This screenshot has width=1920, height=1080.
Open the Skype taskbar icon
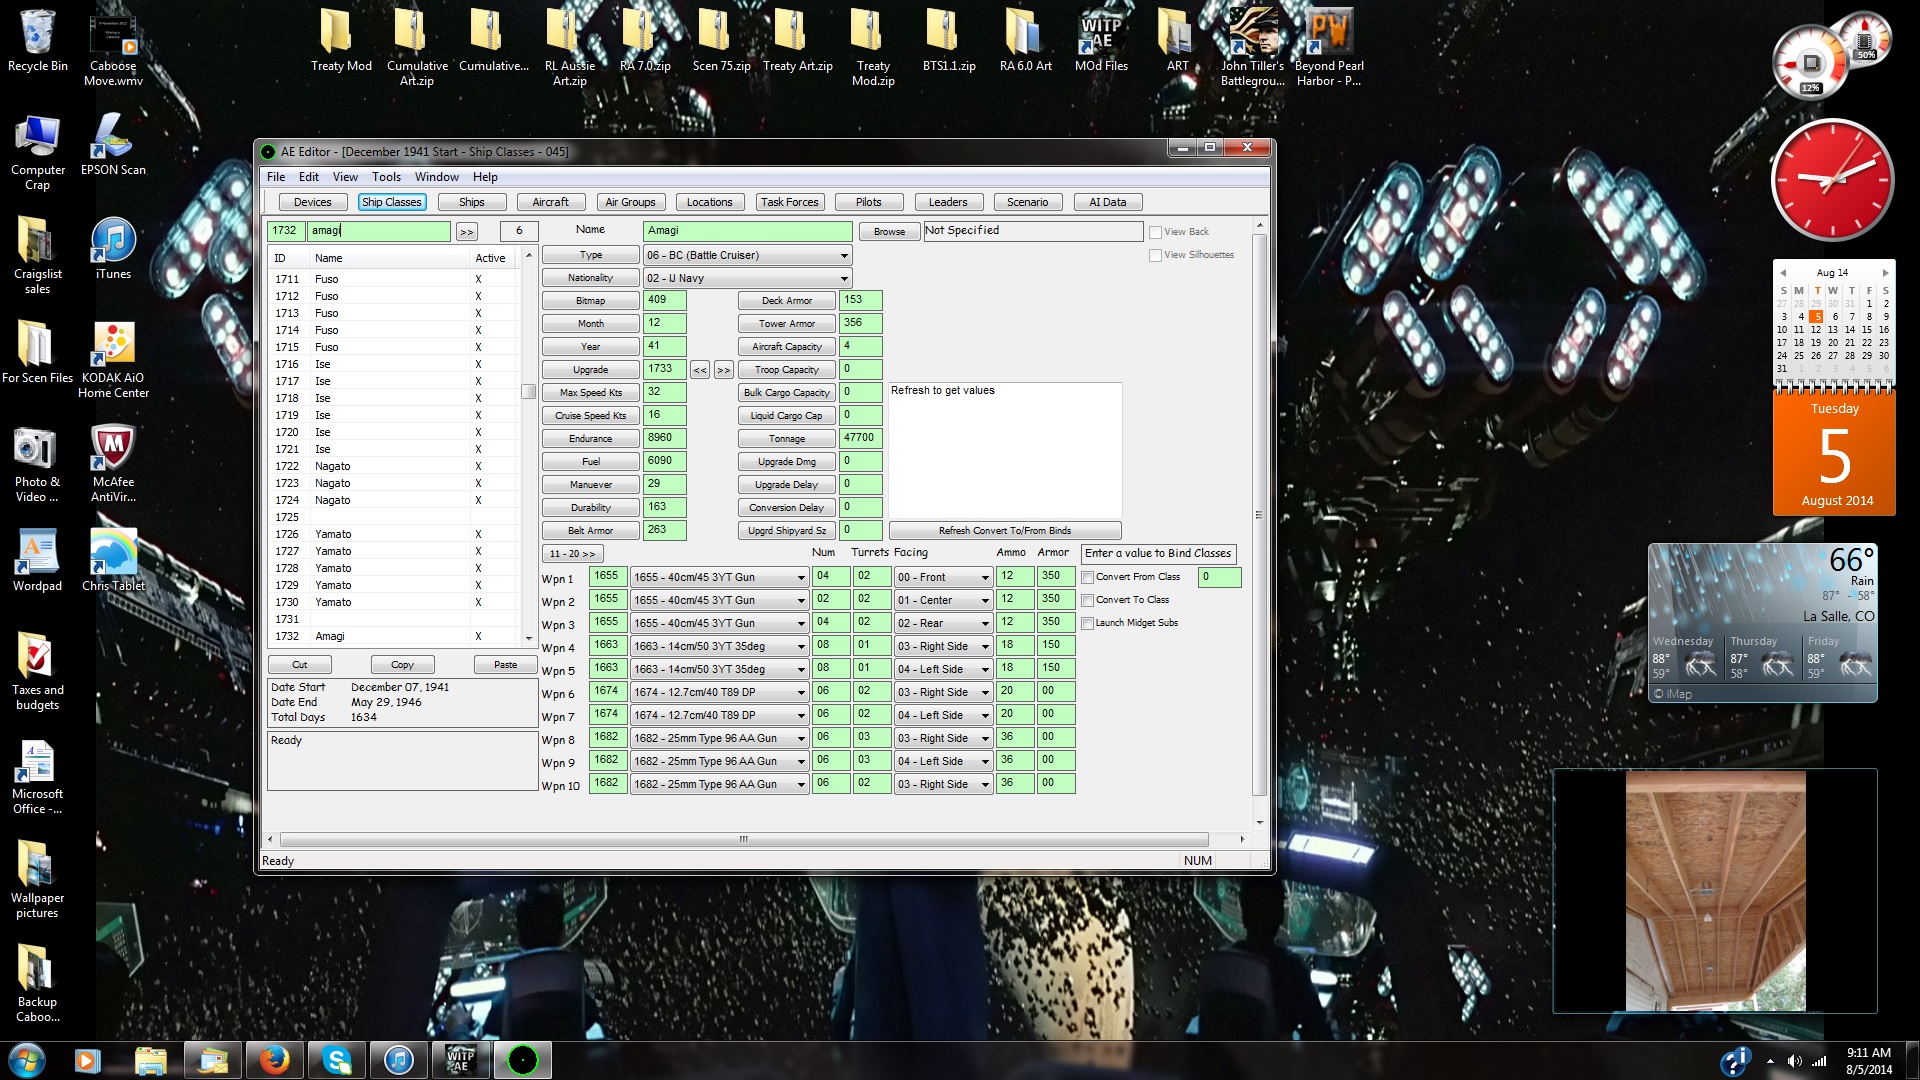click(x=336, y=1060)
